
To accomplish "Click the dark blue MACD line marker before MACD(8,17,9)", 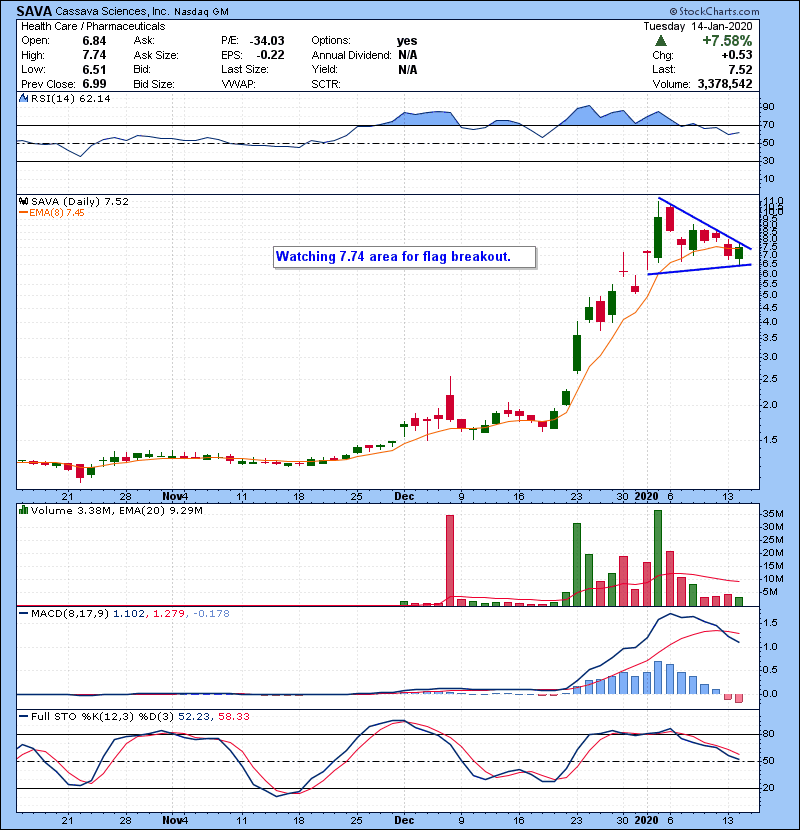I will pos(23,614).
